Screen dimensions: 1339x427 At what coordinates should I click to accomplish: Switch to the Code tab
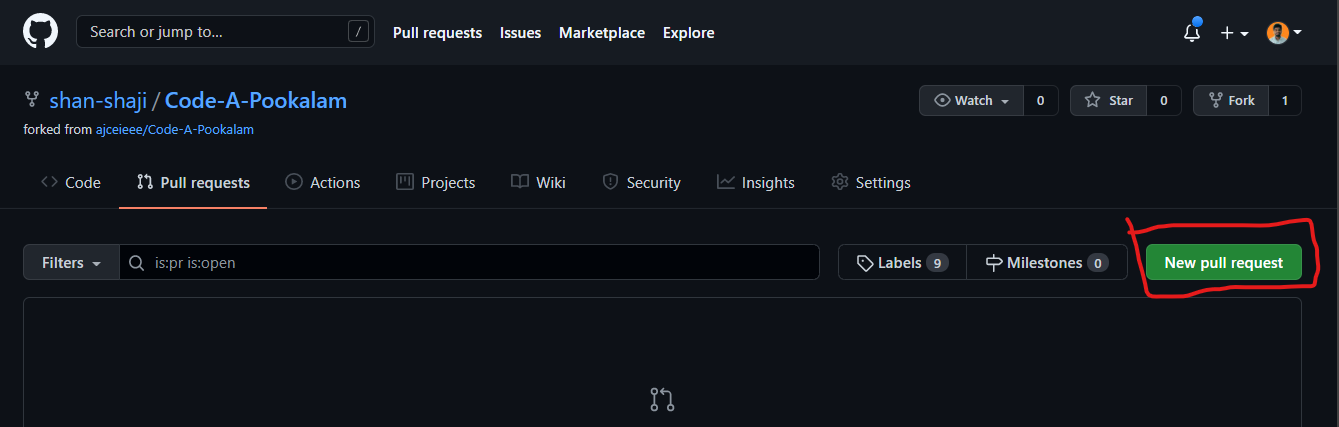71,182
